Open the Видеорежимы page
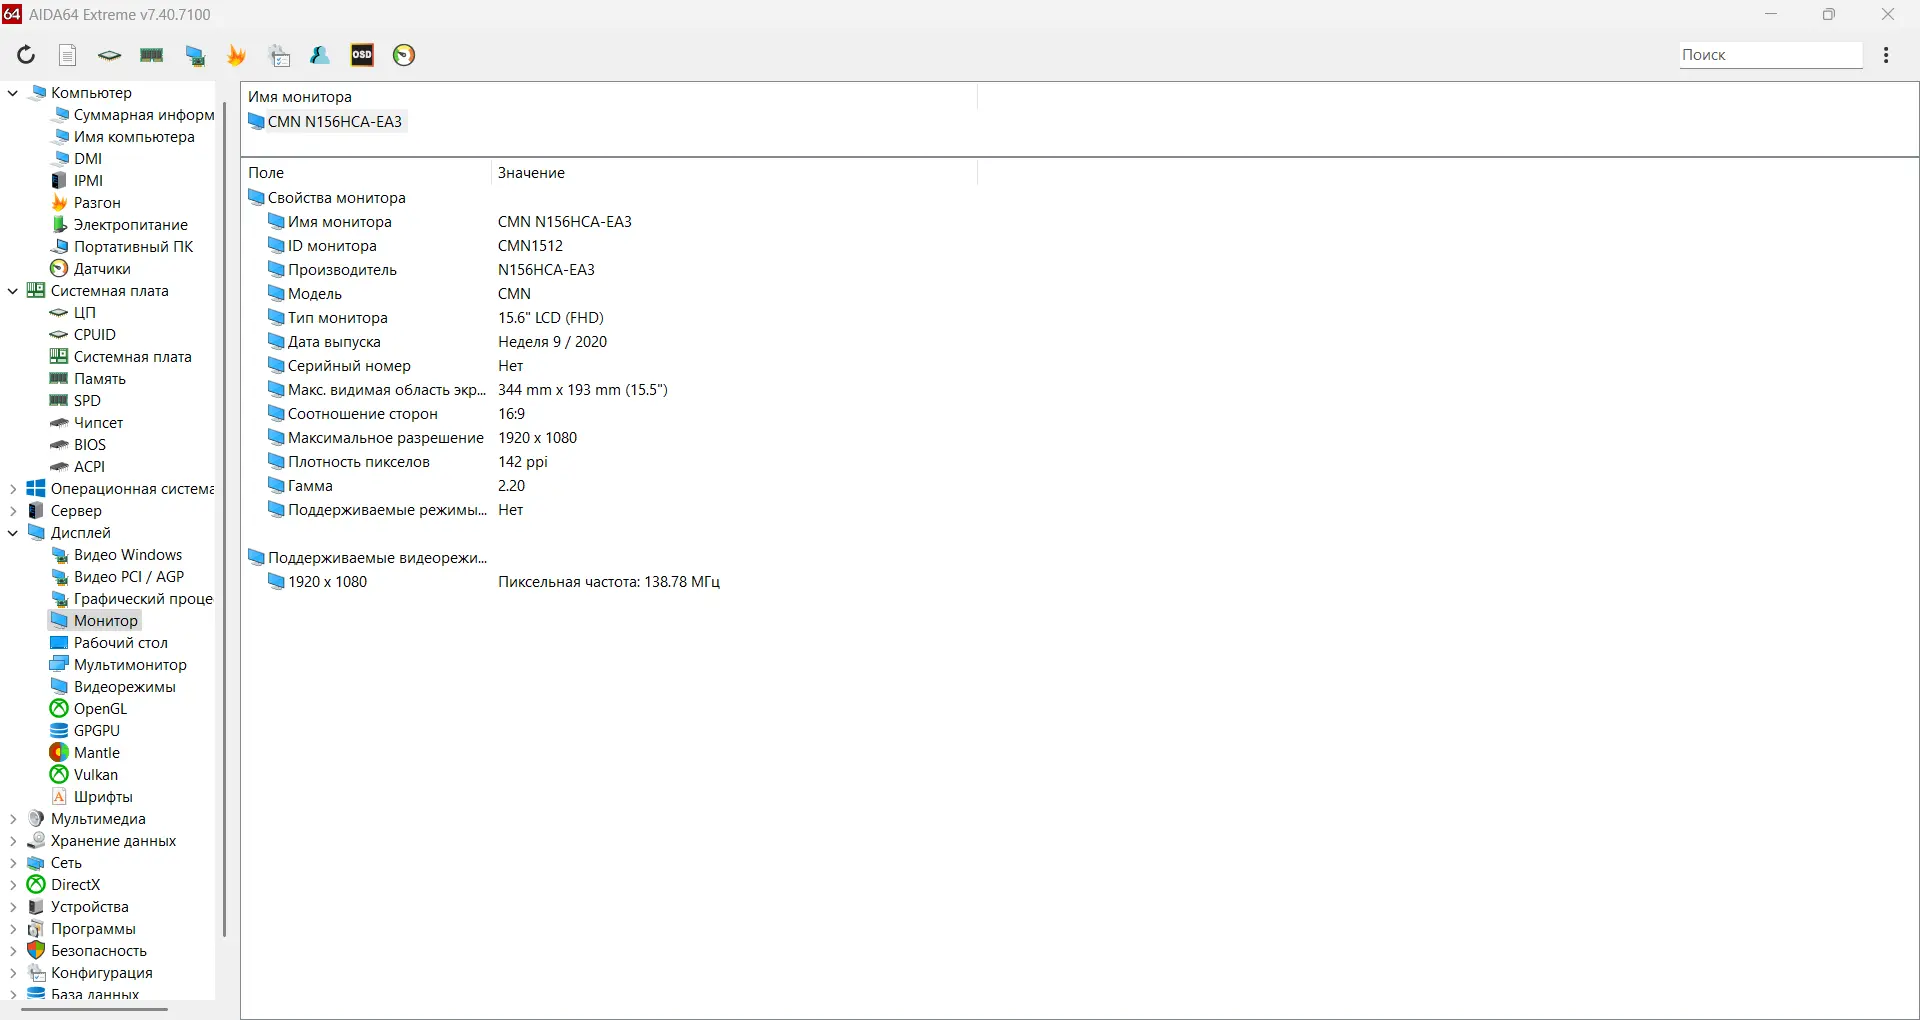Image resolution: width=1920 pixels, height=1020 pixels. 114,687
